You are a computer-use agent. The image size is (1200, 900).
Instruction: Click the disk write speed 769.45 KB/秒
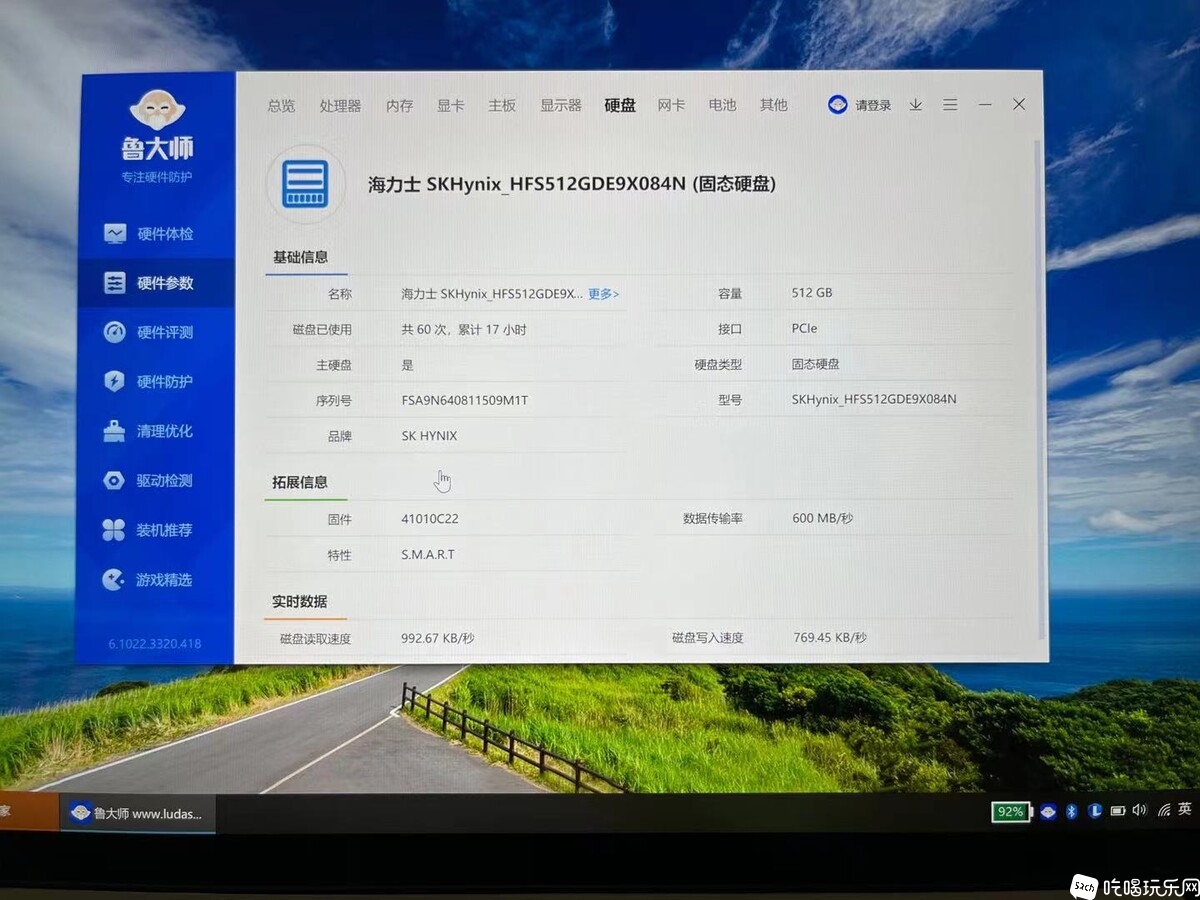click(x=830, y=637)
